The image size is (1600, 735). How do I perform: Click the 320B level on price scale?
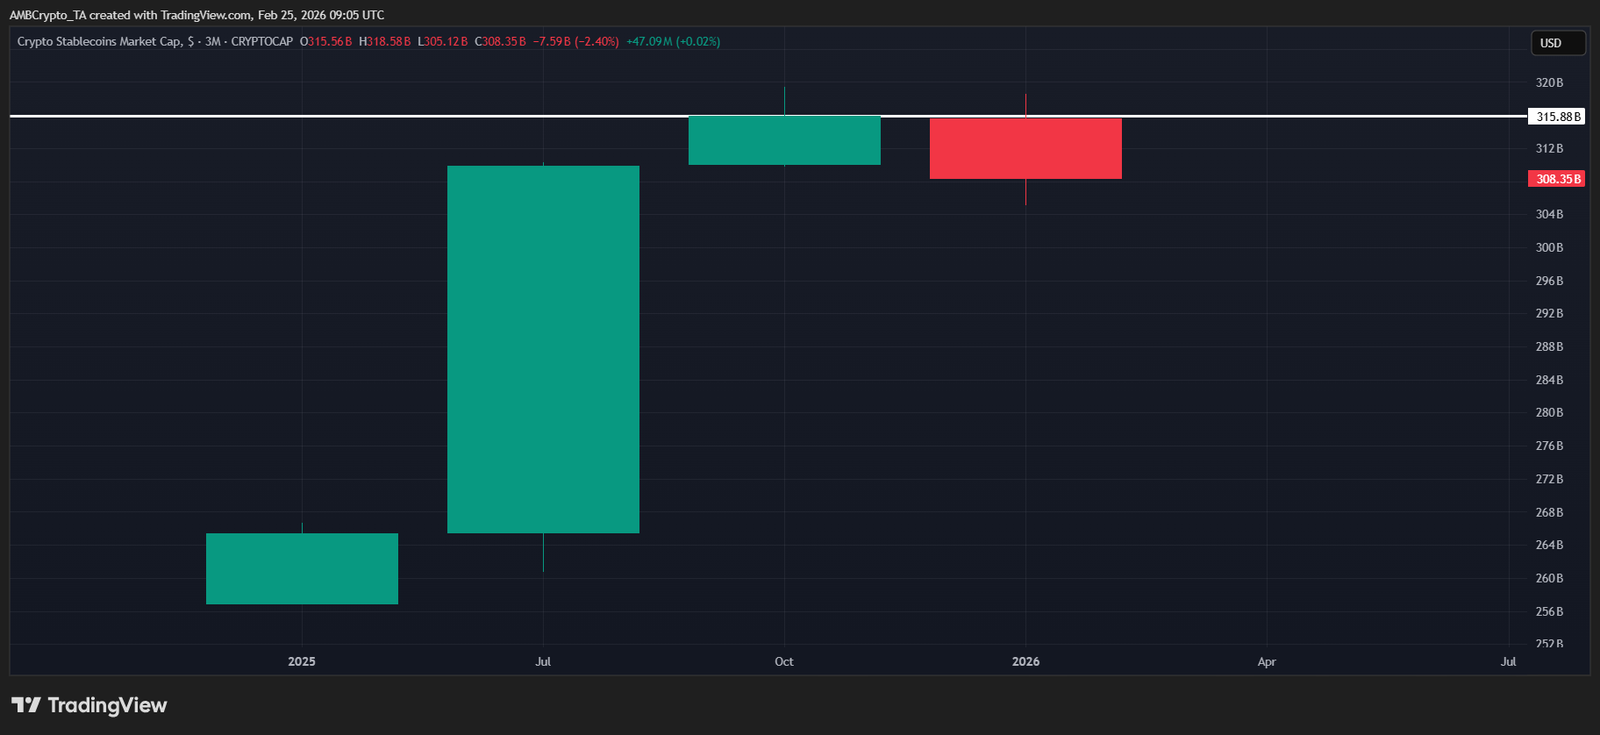(1549, 83)
